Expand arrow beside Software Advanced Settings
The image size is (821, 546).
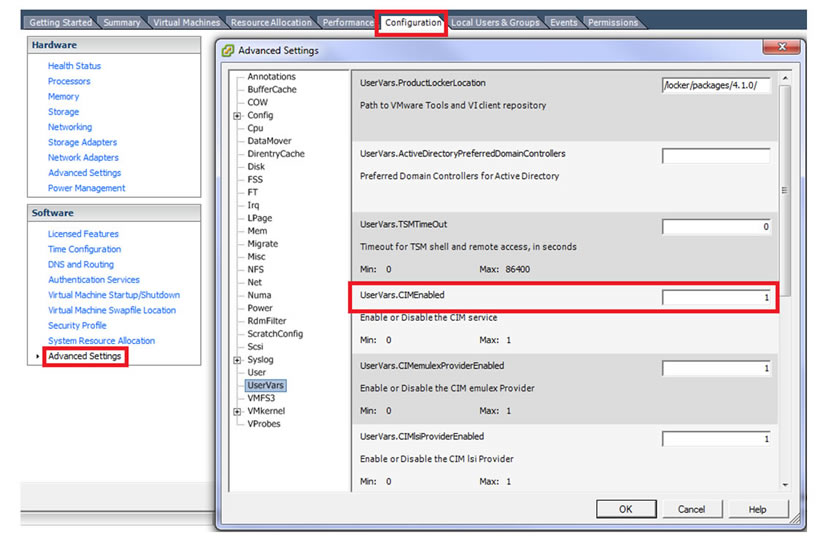pos(38,356)
